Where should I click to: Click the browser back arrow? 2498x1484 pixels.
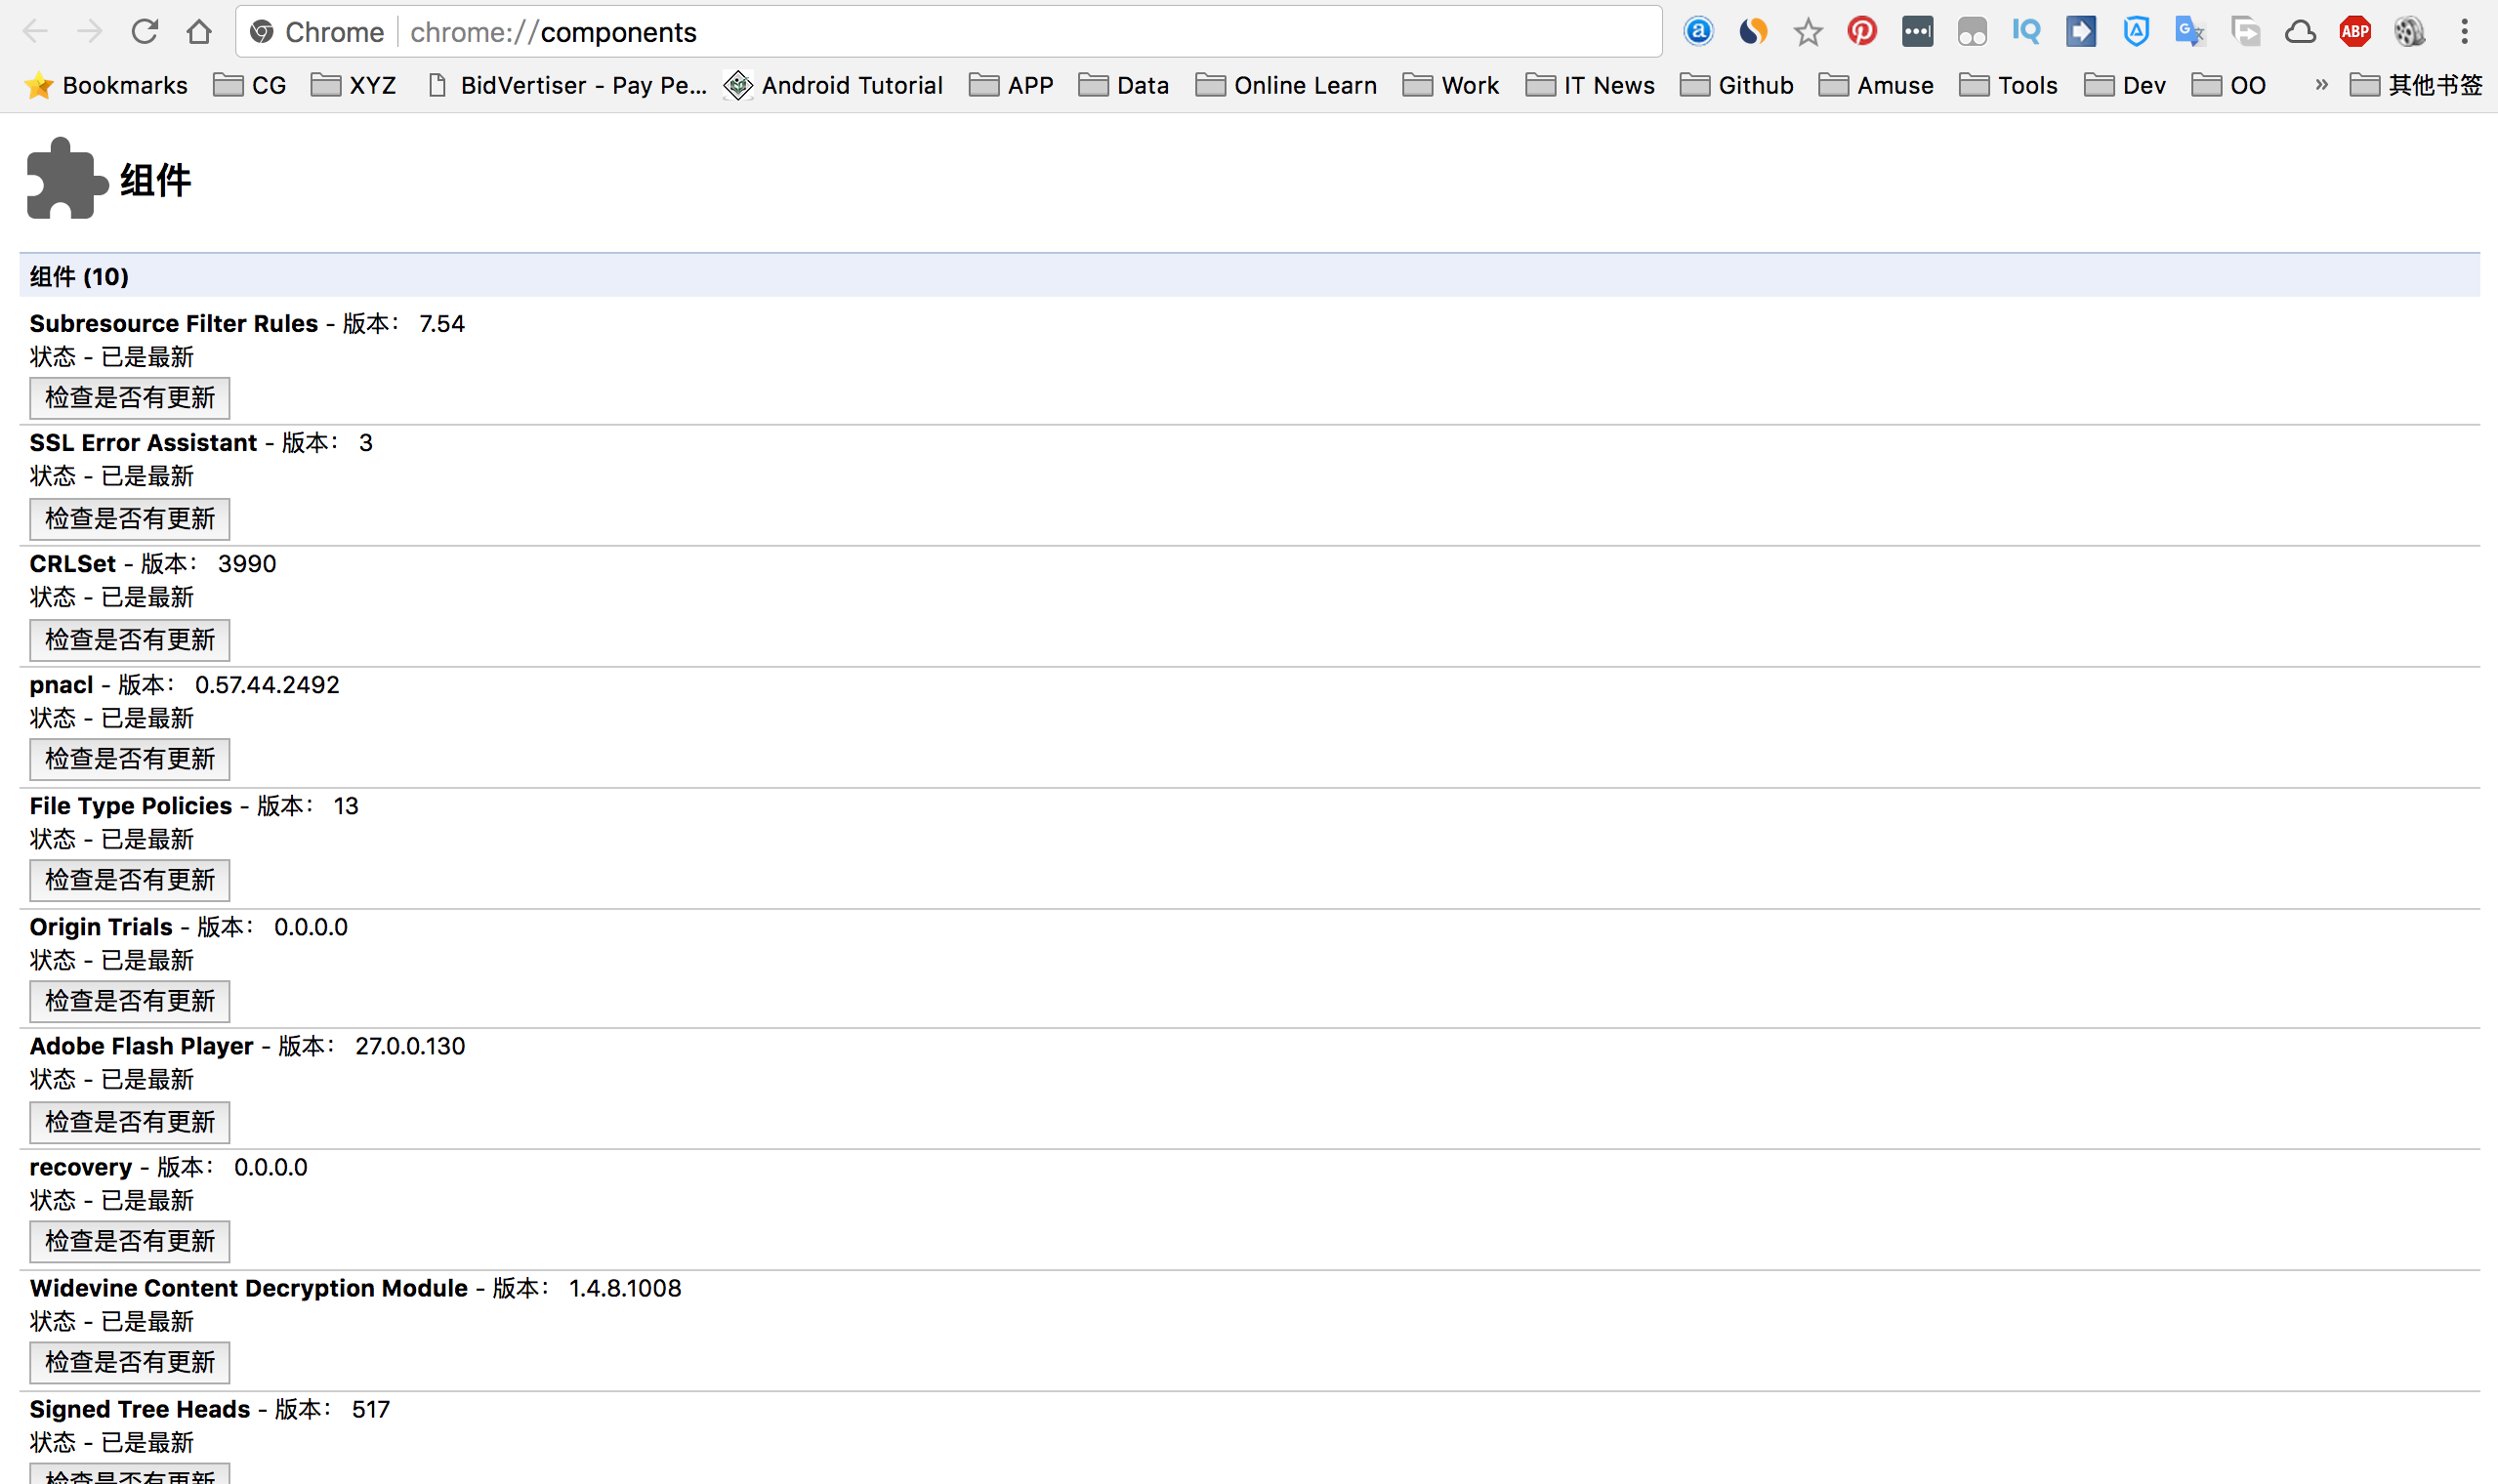(35, 32)
